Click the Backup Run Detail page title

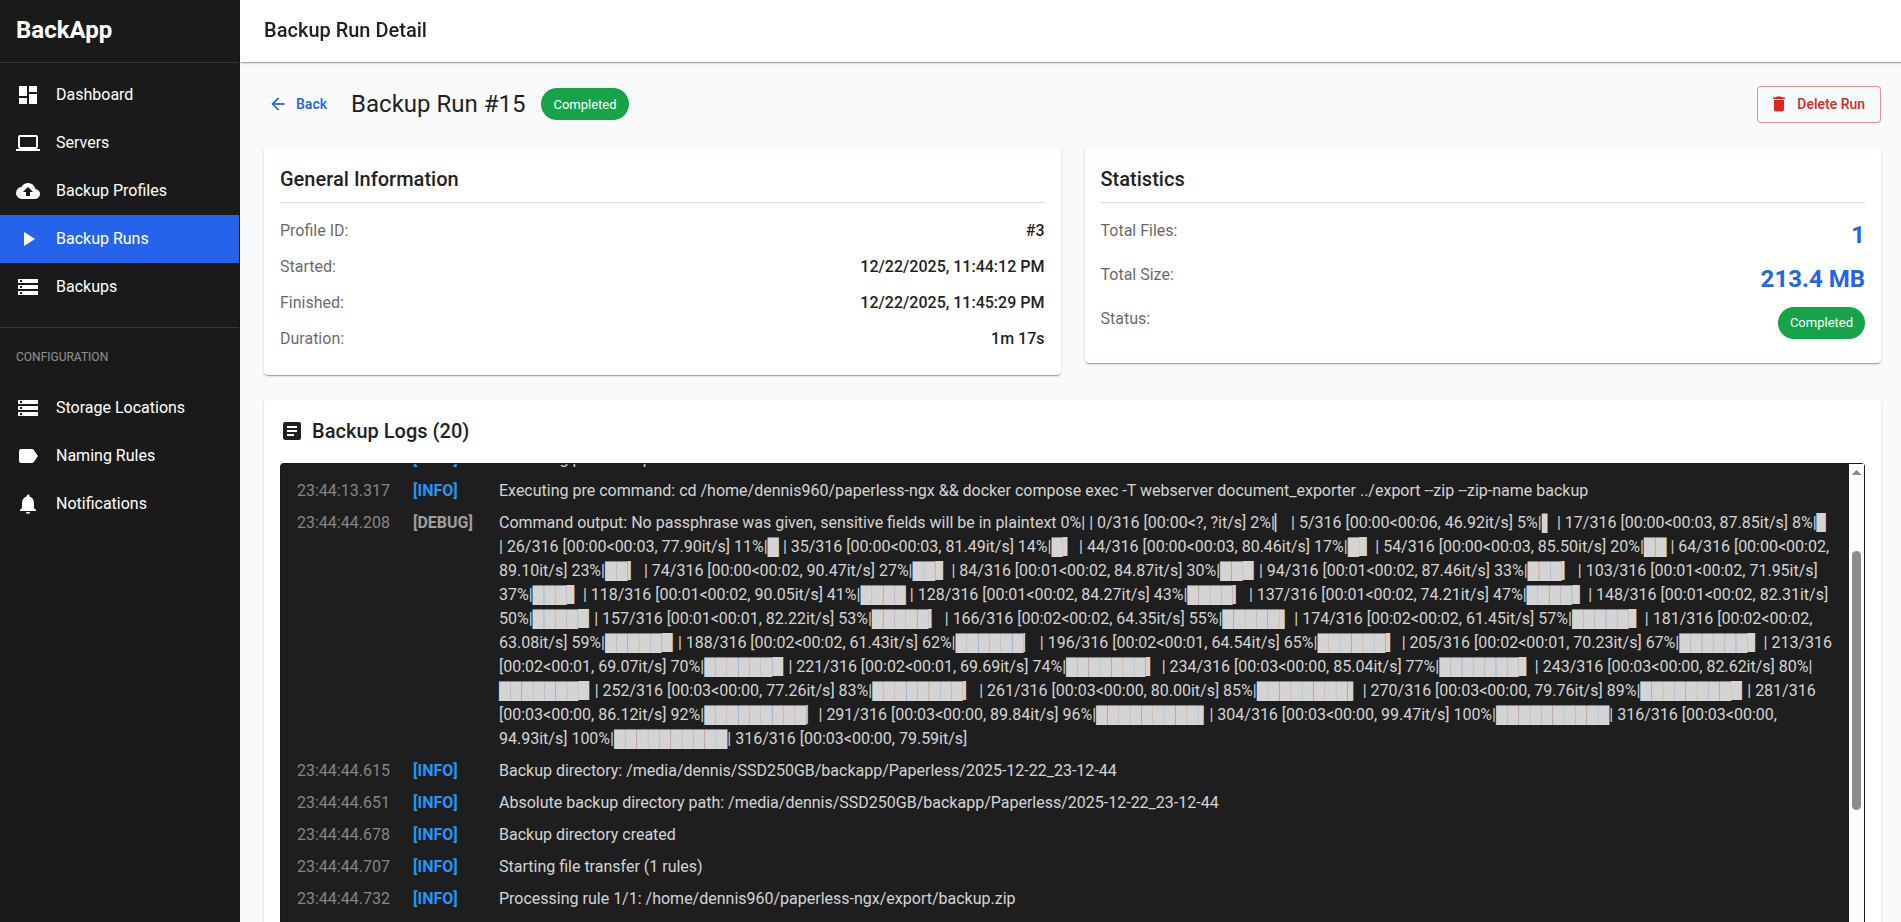(x=345, y=30)
